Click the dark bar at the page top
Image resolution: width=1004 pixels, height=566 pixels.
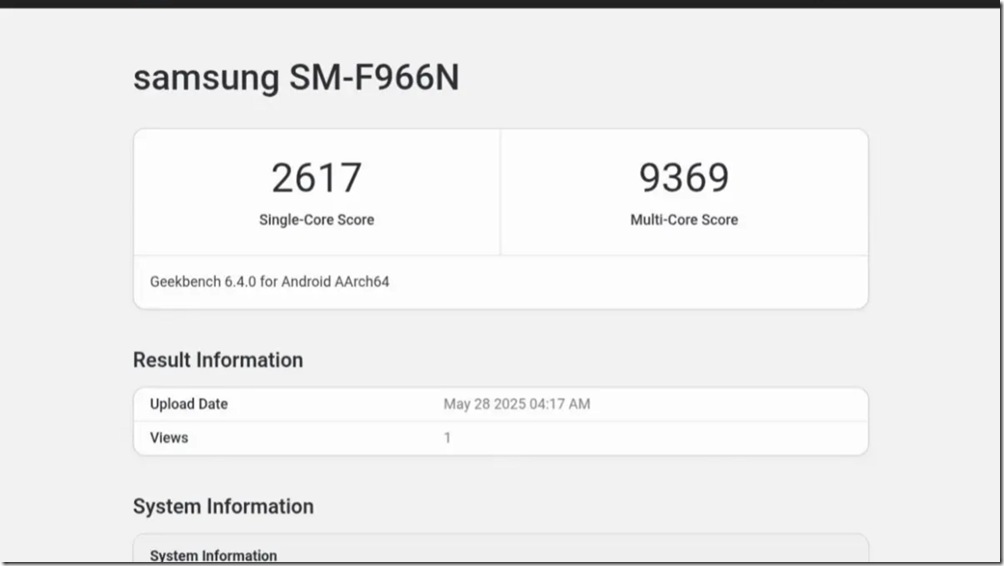502,4
